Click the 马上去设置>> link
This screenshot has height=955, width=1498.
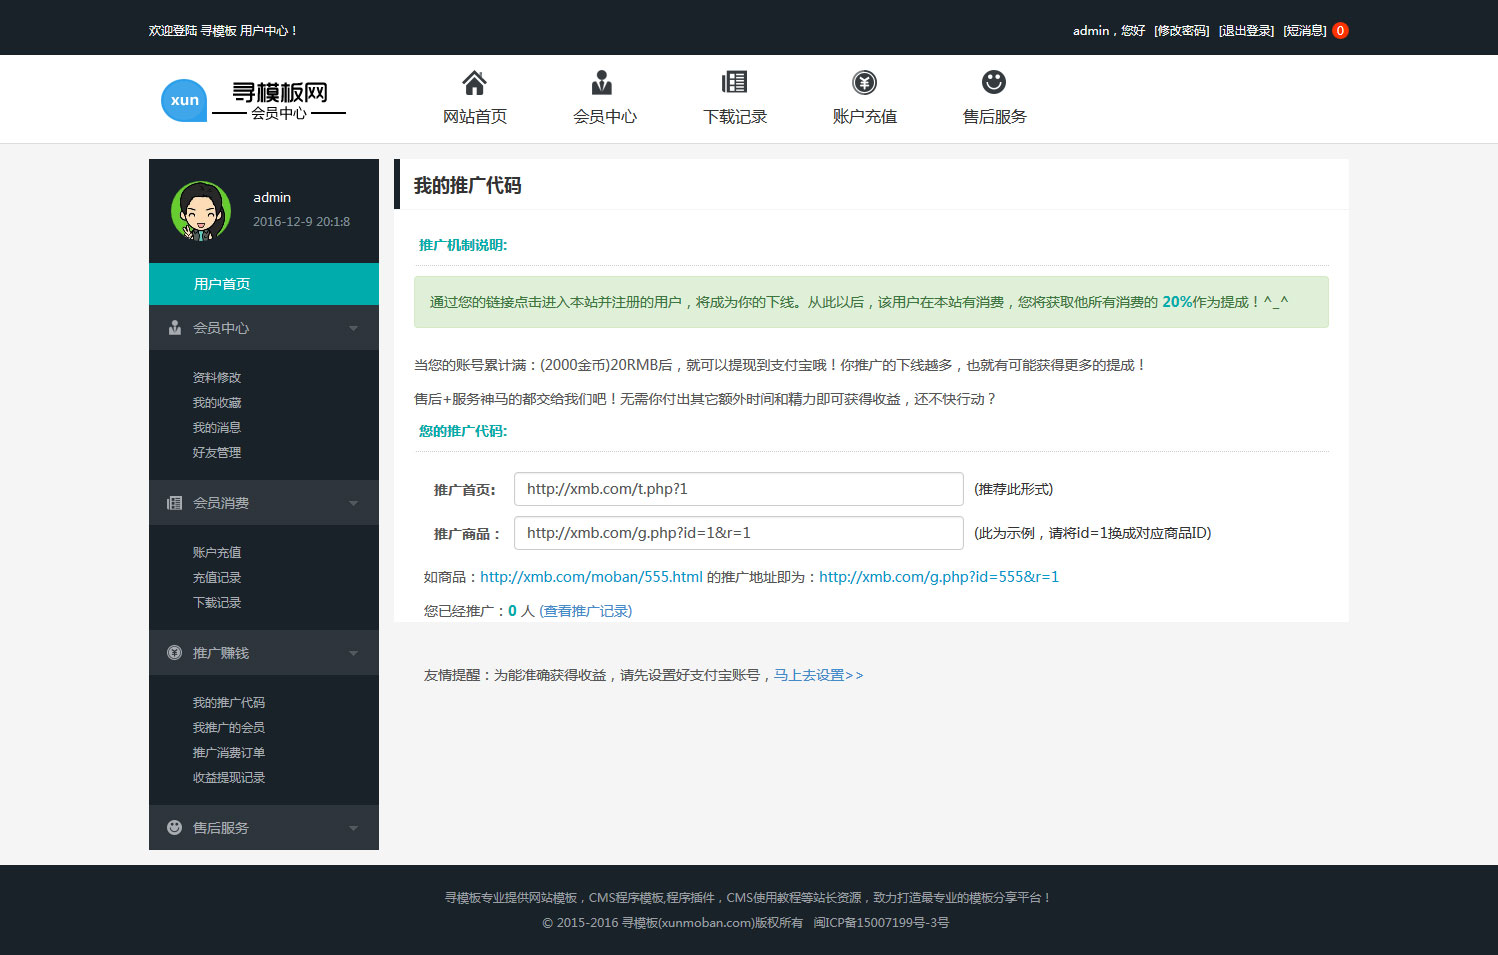coord(818,676)
